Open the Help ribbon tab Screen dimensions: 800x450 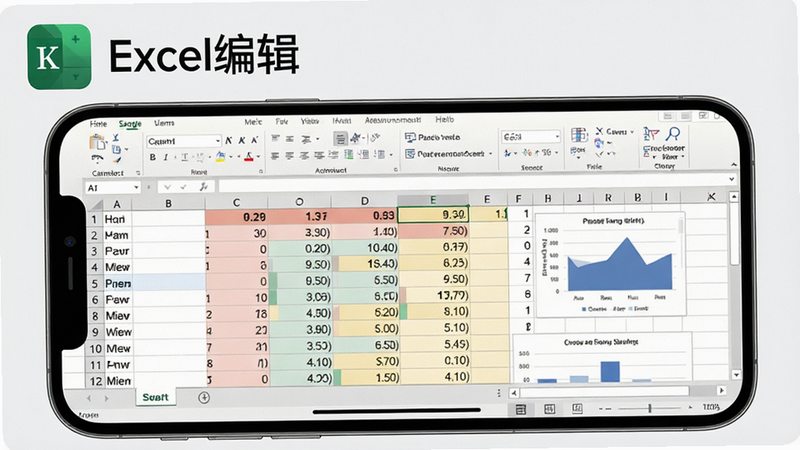click(444, 119)
